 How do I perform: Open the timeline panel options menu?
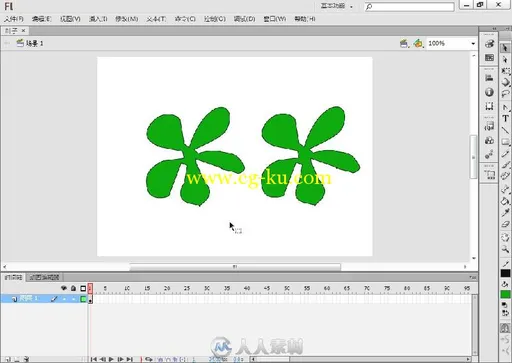click(473, 277)
